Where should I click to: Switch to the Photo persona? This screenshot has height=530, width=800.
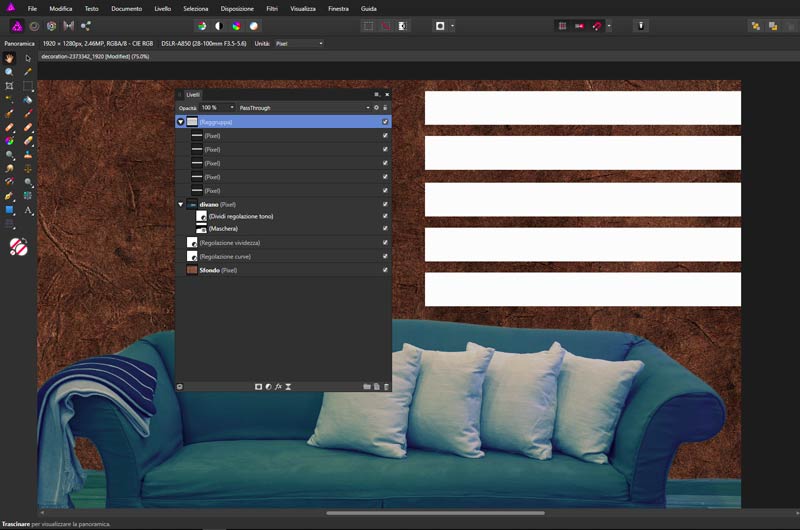17,26
